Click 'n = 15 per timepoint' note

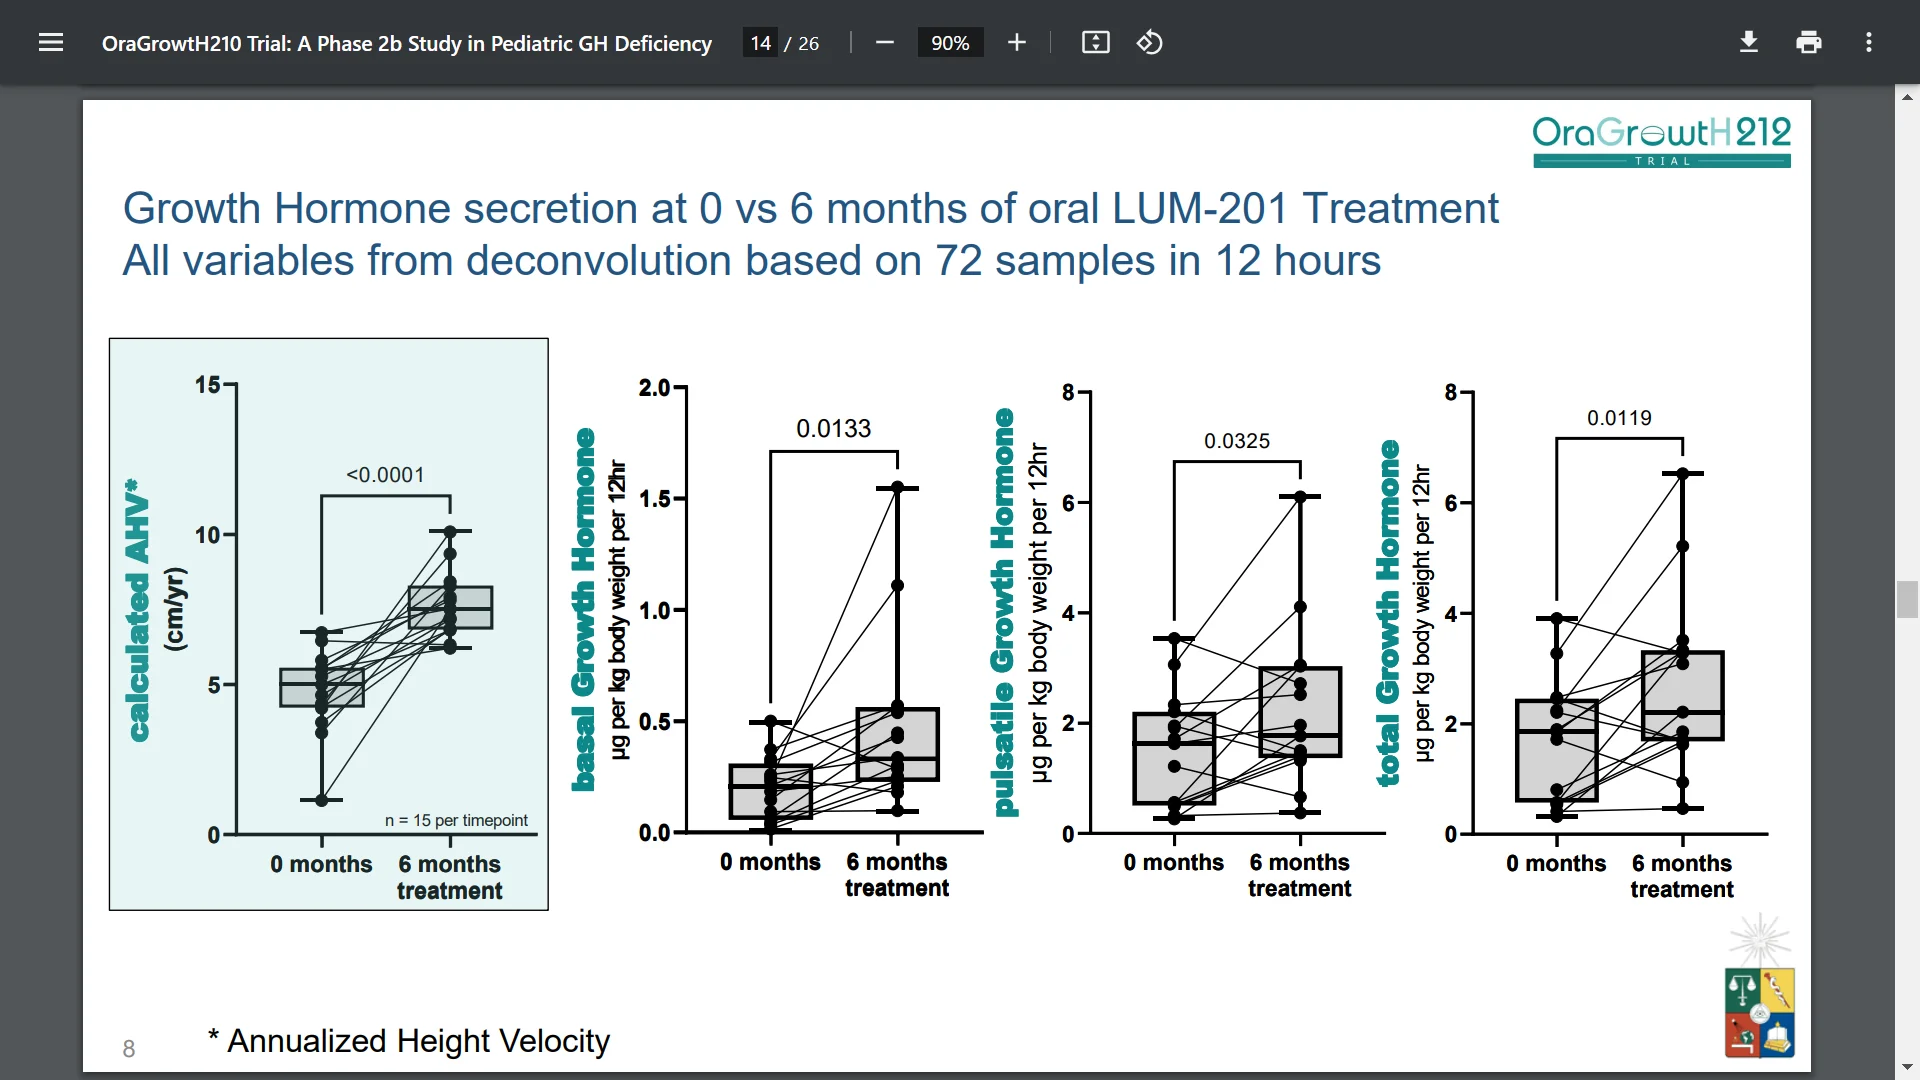coord(456,820)
